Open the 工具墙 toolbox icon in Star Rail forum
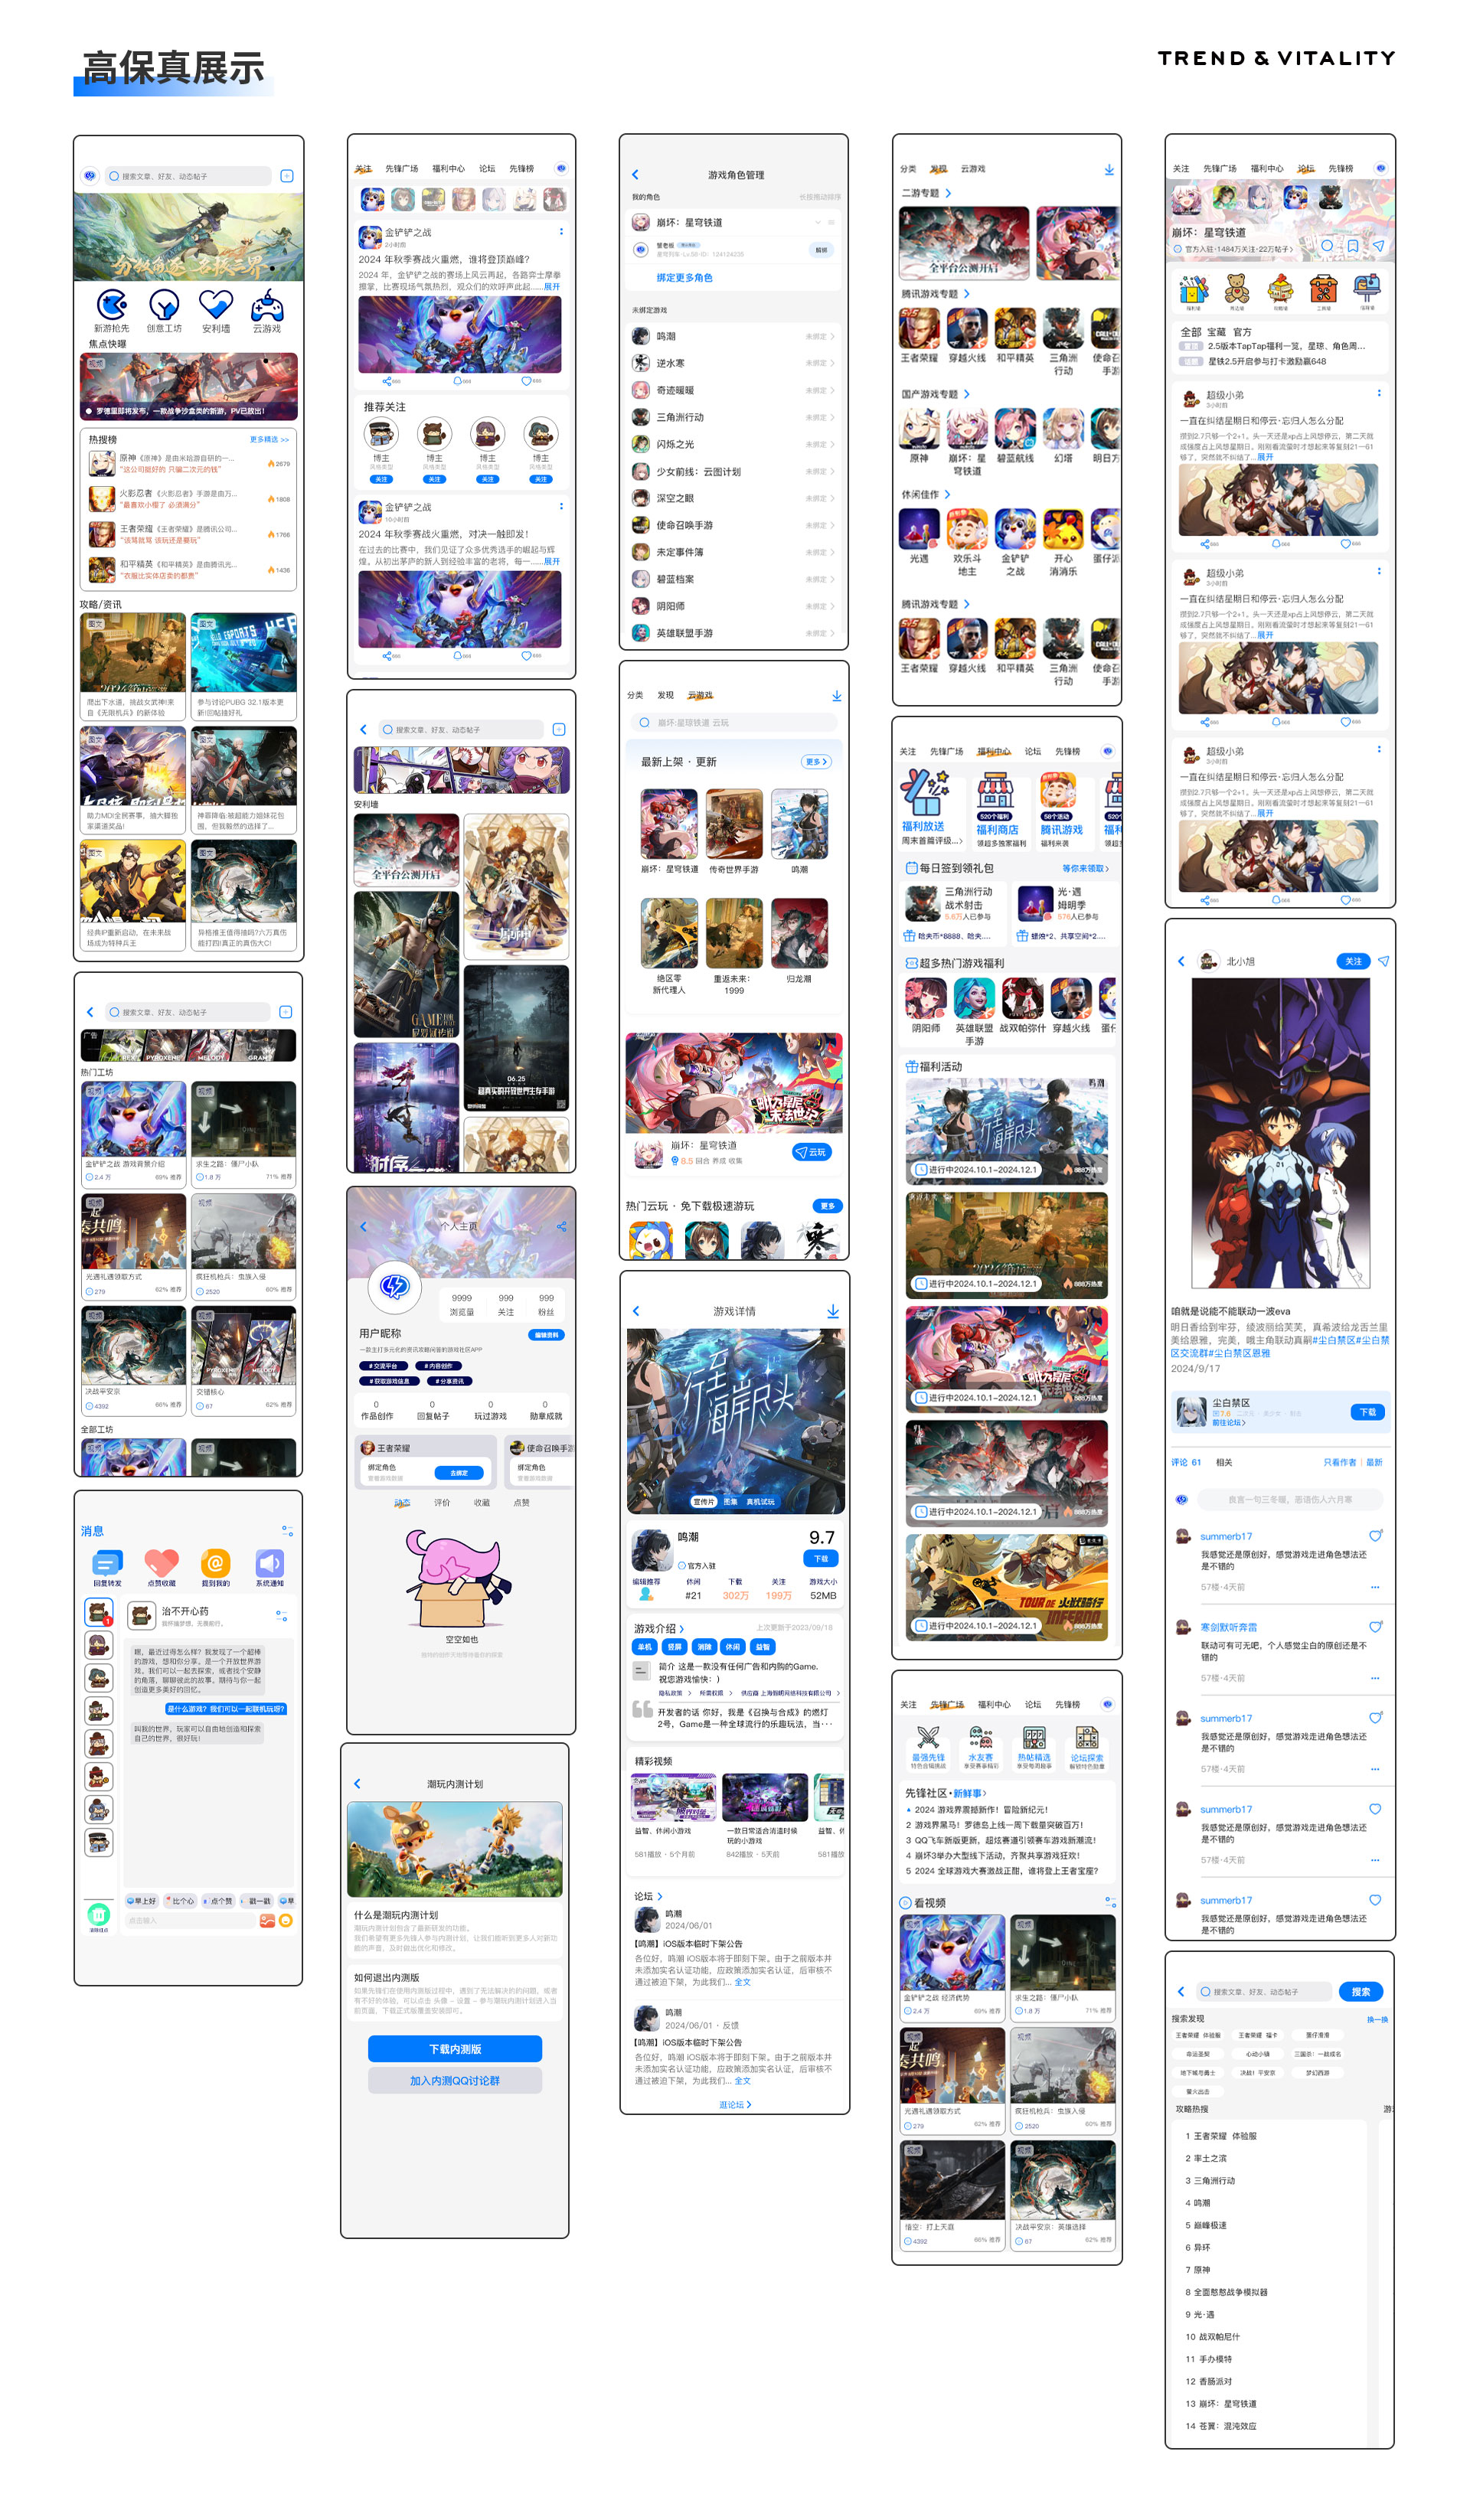 click(x=1324, y=290)
